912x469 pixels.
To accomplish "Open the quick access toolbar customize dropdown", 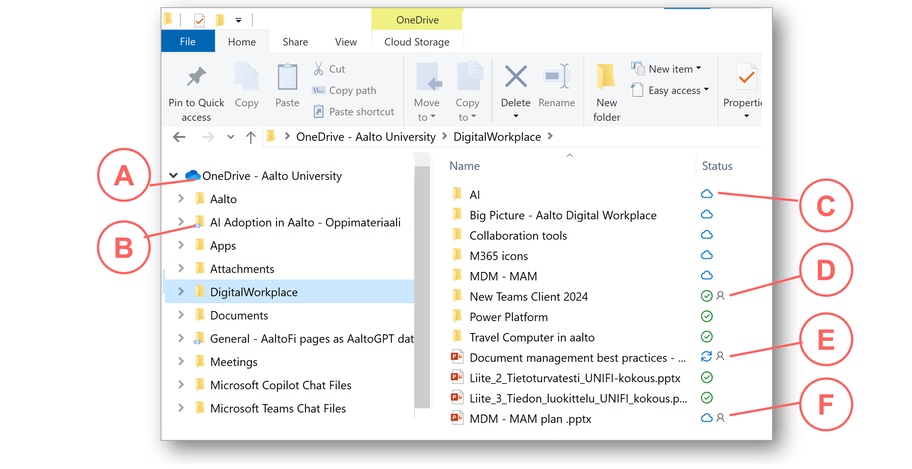I will 238,20.
